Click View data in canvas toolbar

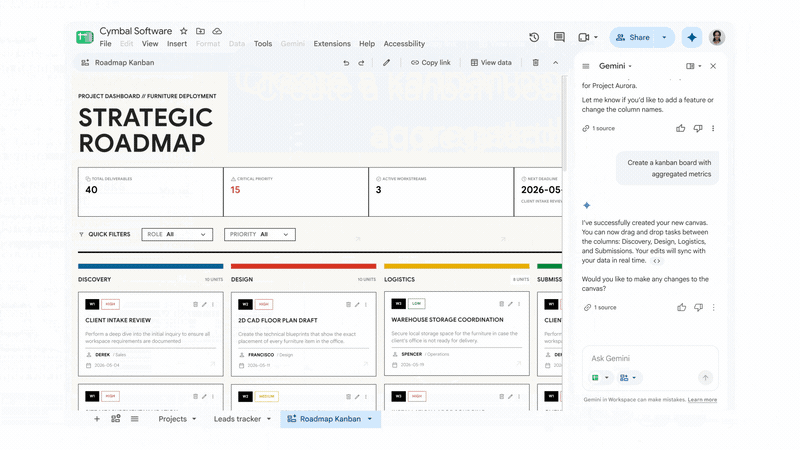pyautogui.click(x=491, y=63)
